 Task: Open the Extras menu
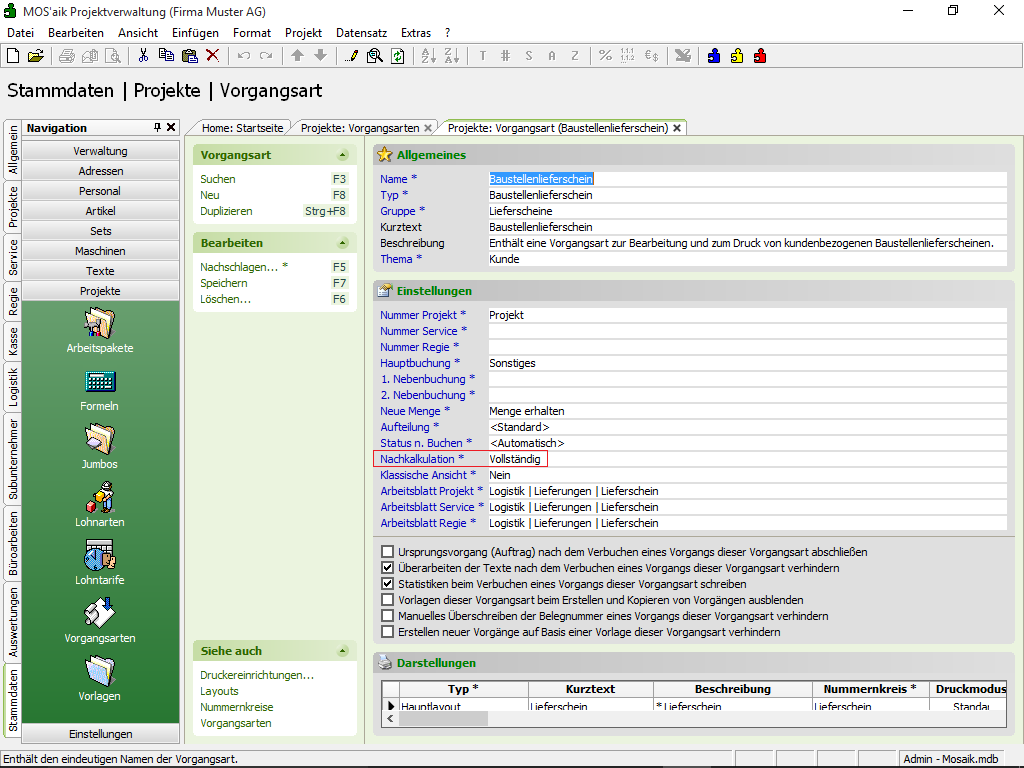coord(416,33)
